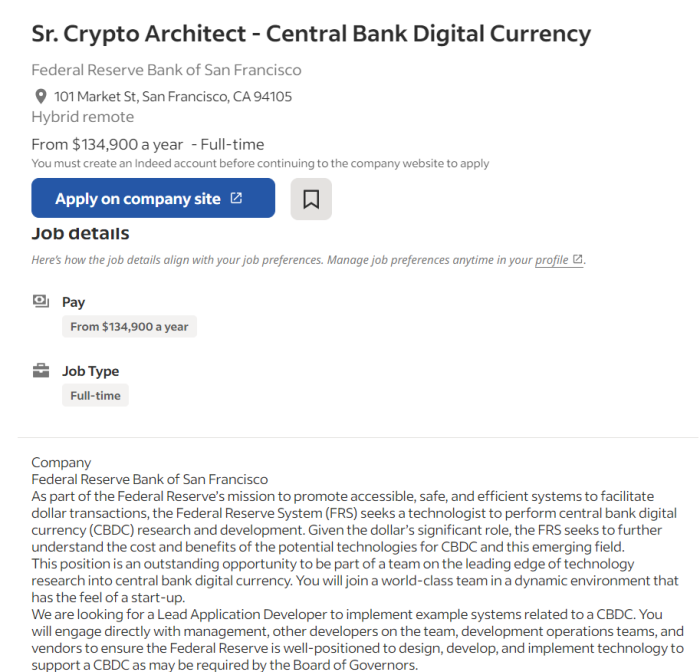
Task: Click external link icon on Apply button
Action: 236,198
